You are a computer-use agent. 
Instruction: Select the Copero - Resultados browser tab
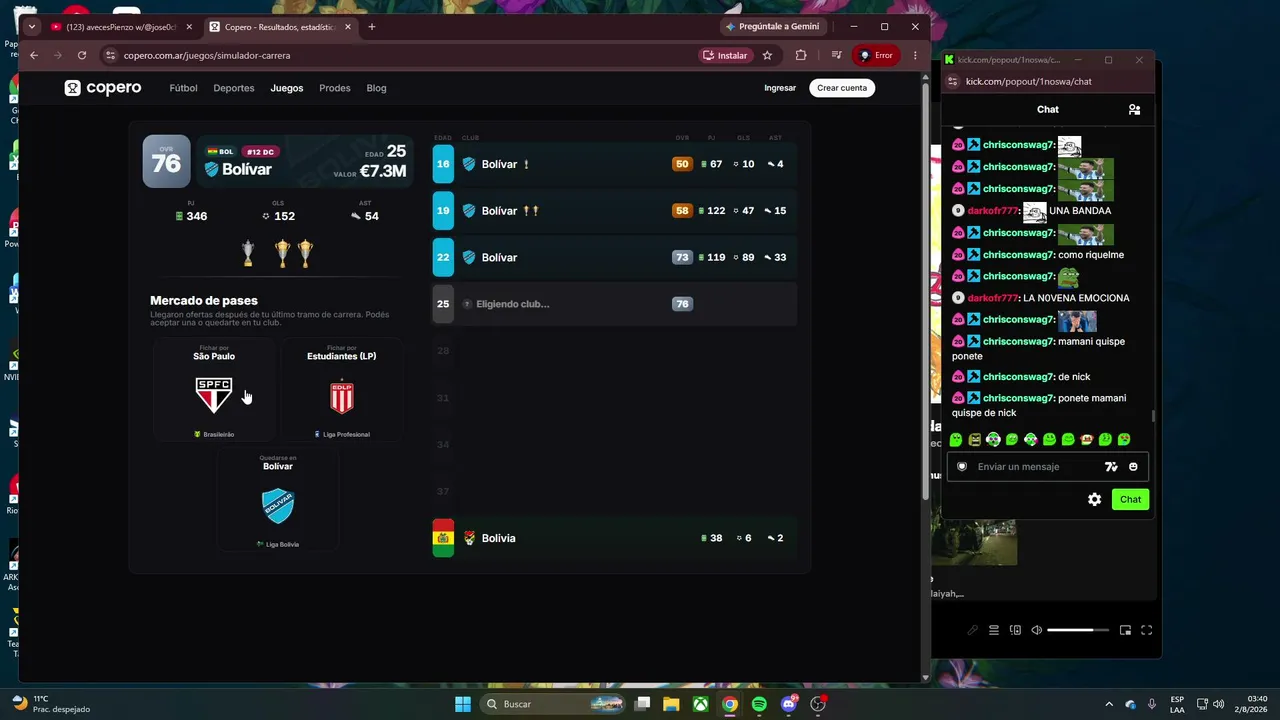pyautogui.click(x=279, y=27)
